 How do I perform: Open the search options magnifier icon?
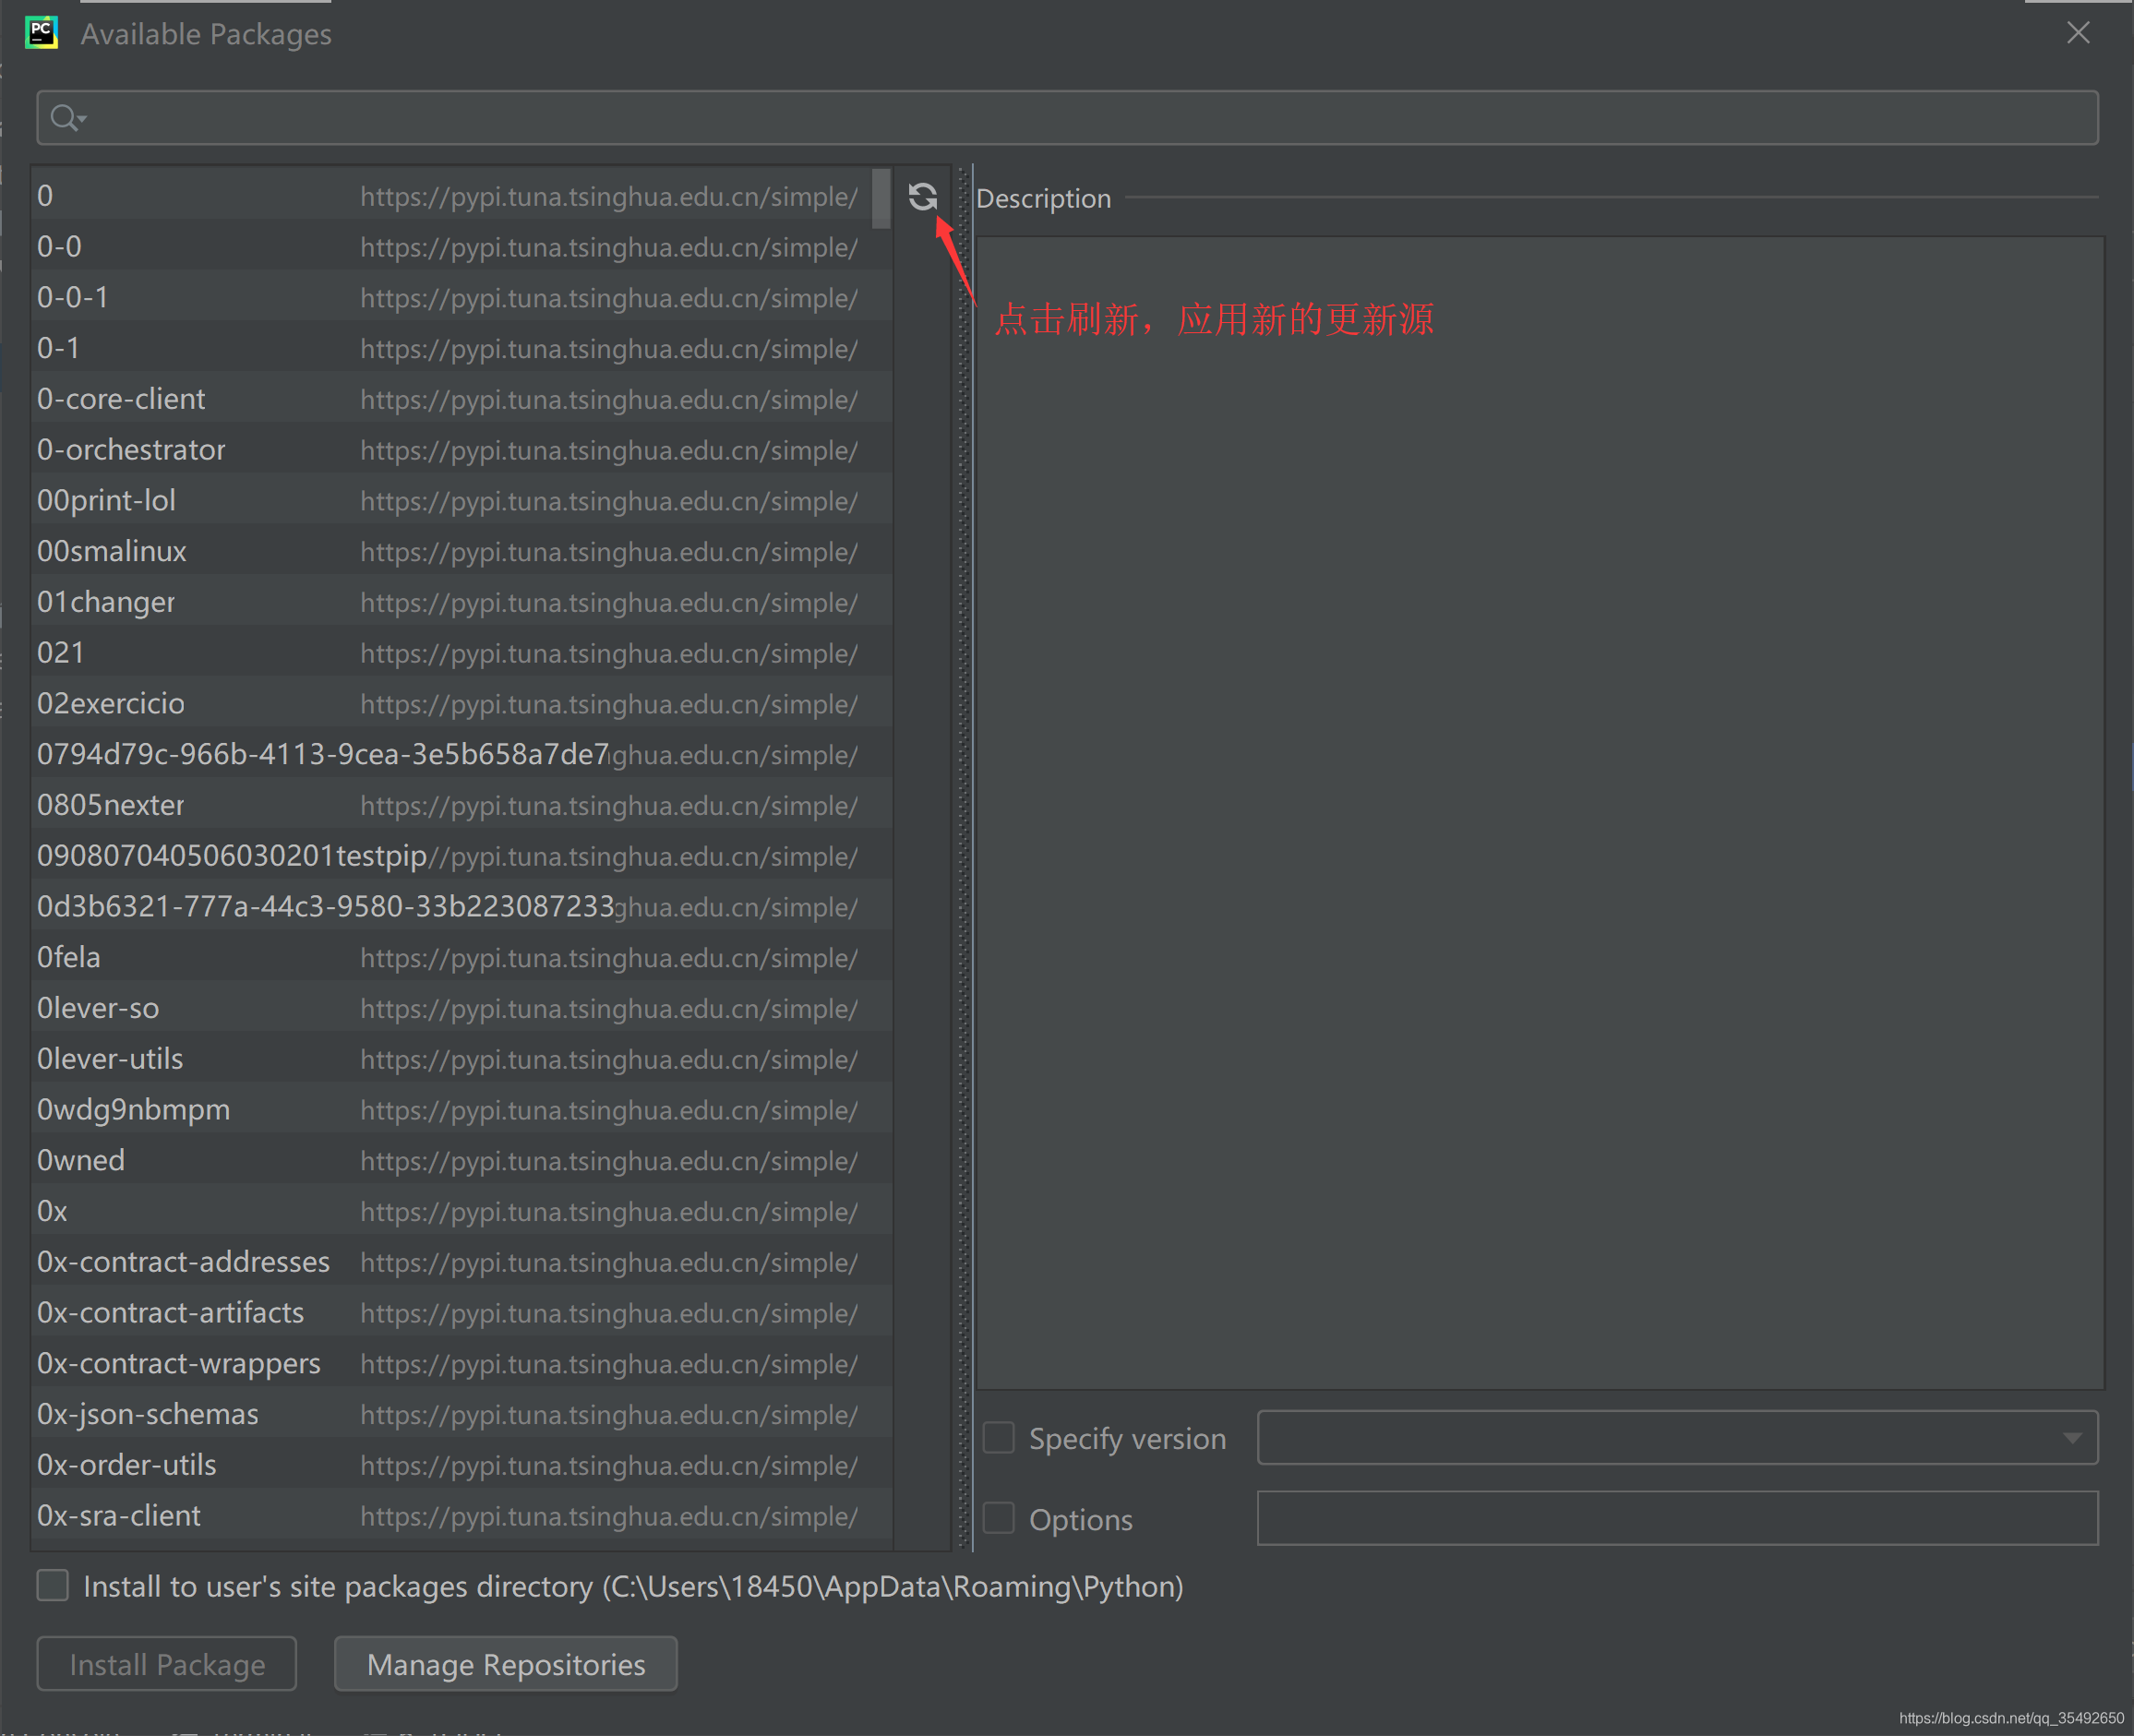point(68,118)
